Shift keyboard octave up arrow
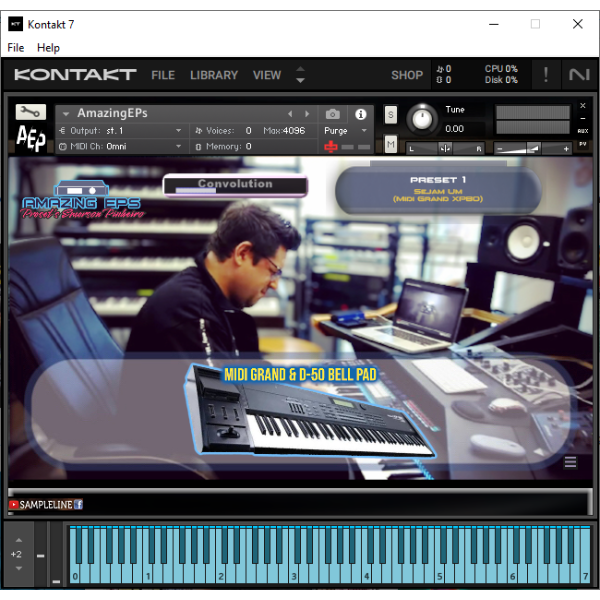 [x=19, y=540]
